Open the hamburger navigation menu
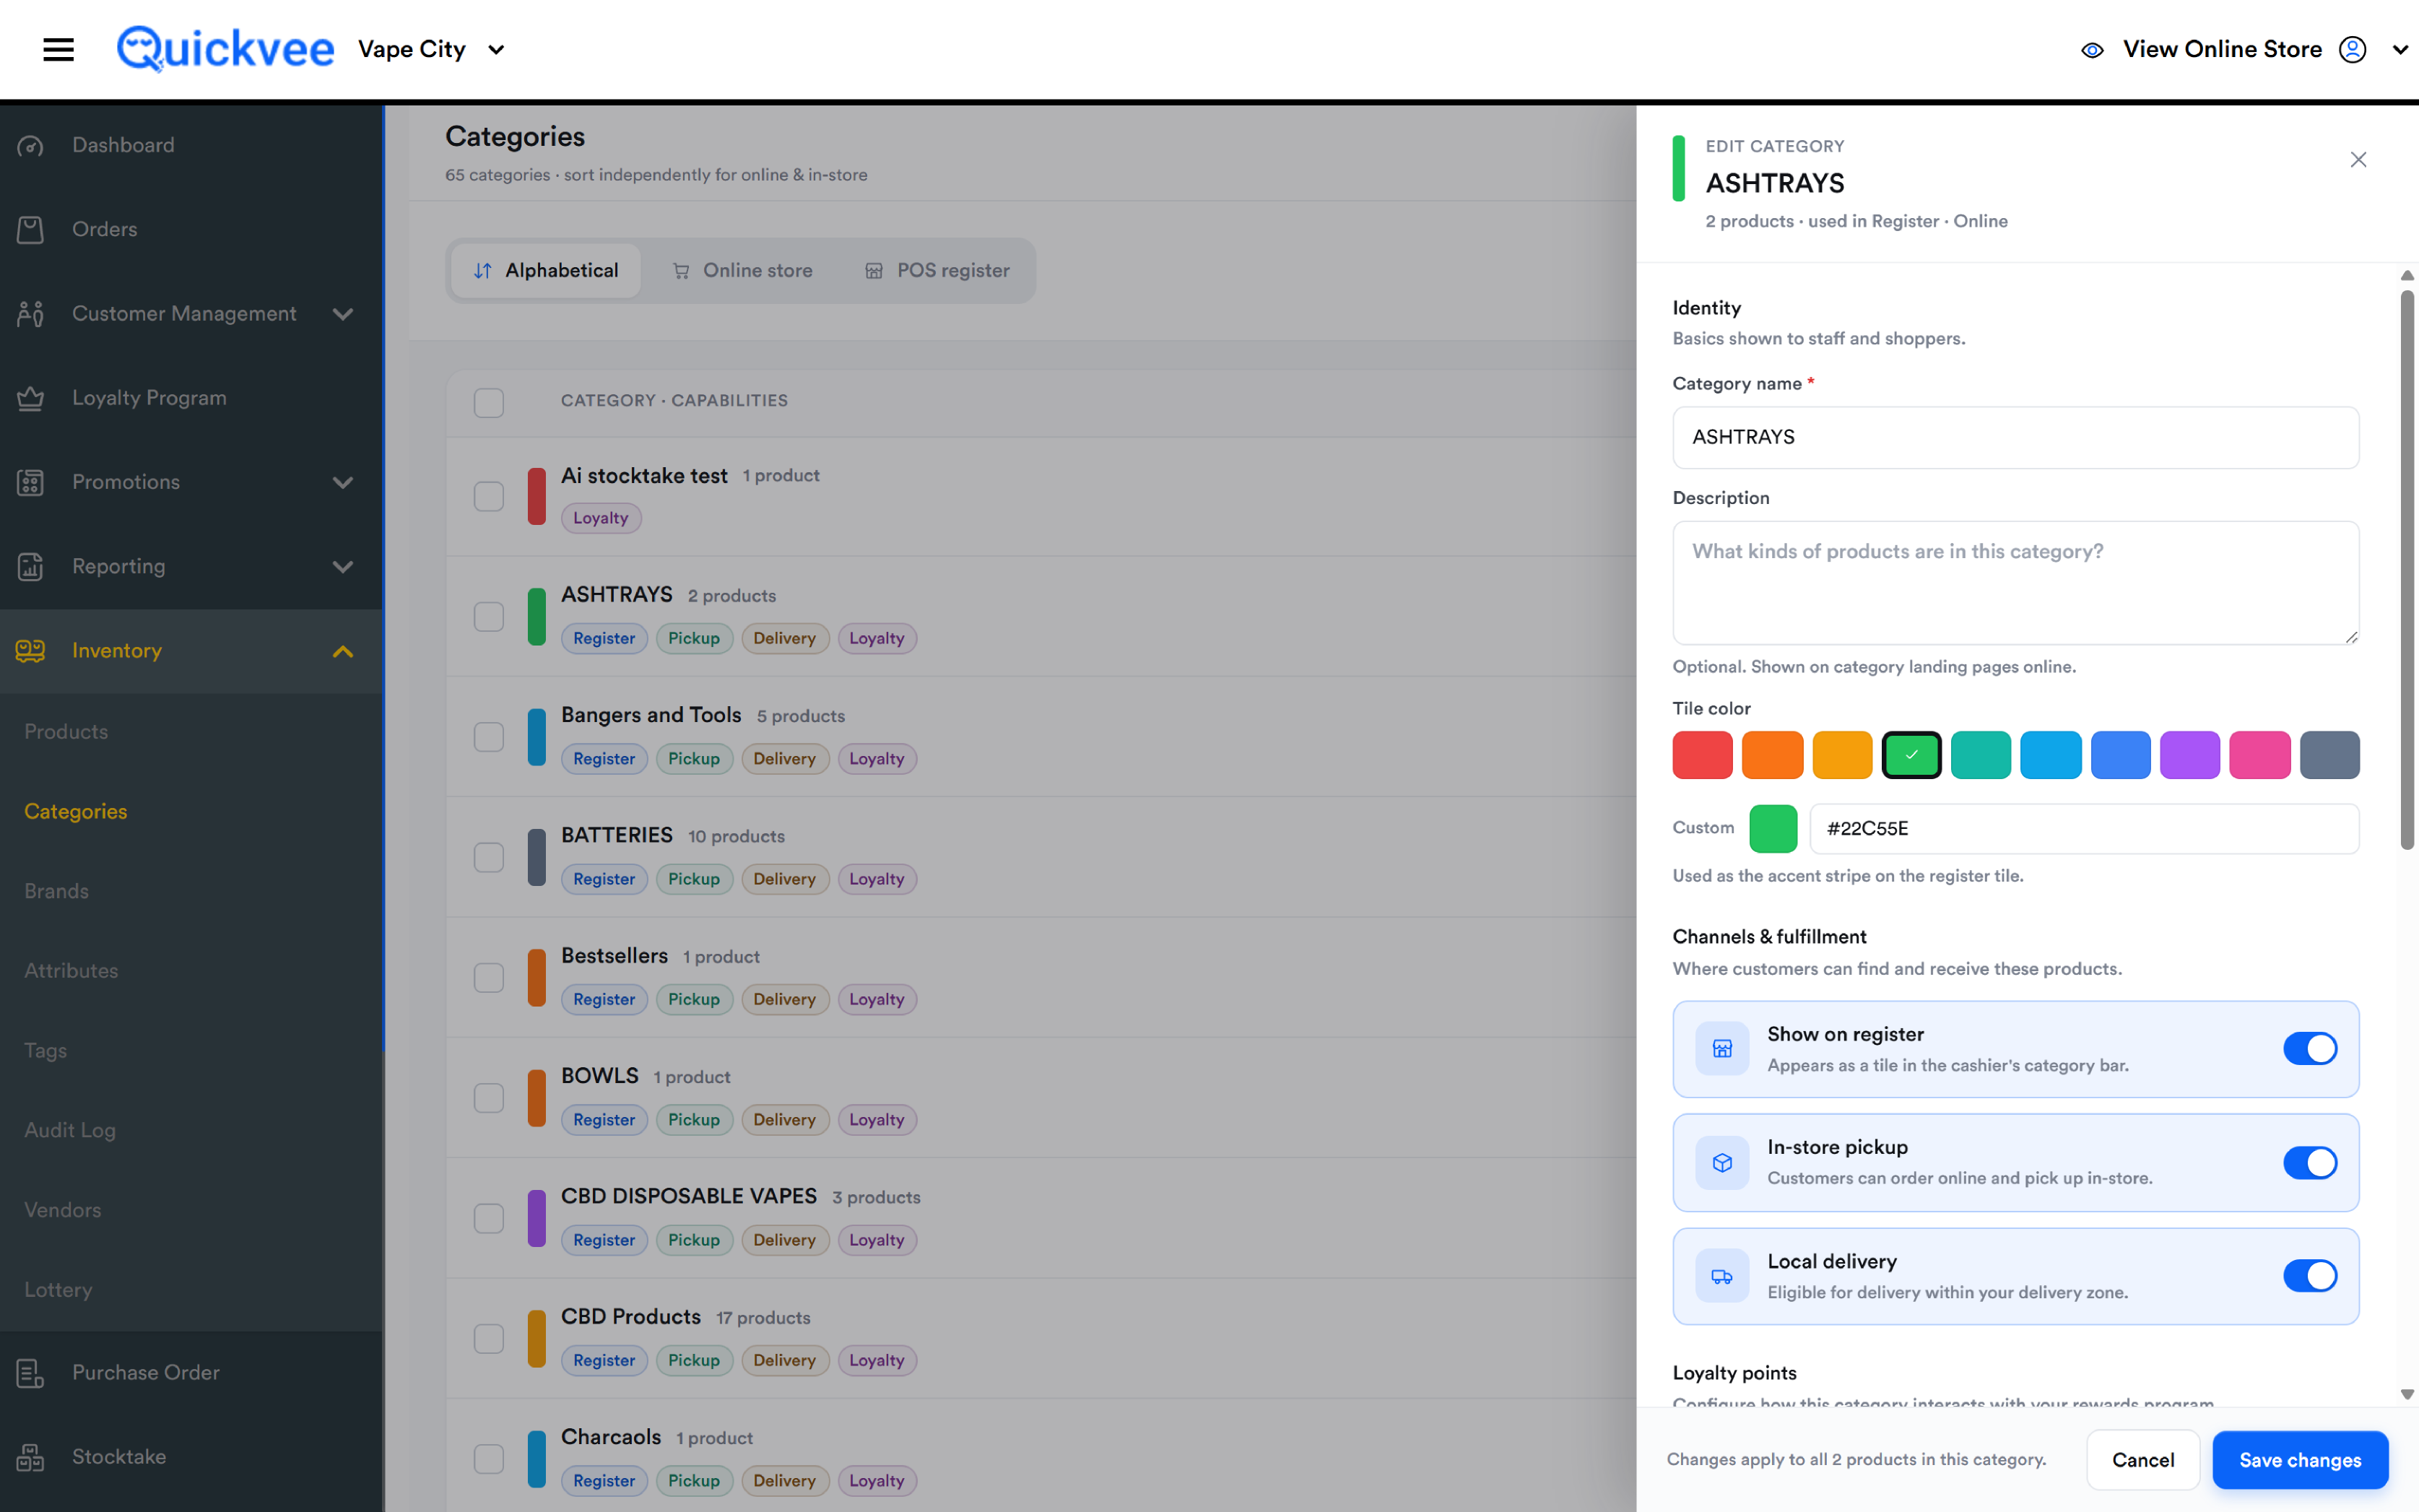 [x=58, y=49]
